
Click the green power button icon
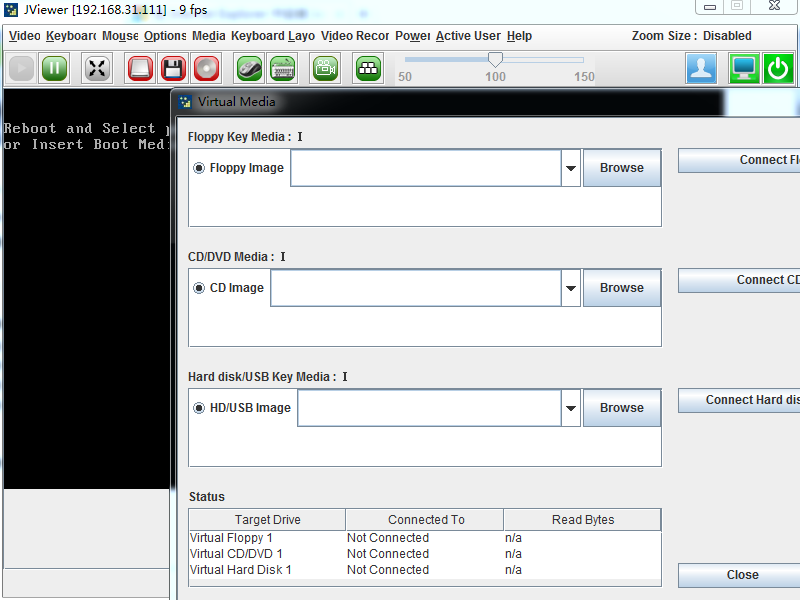tap(778, 68)
